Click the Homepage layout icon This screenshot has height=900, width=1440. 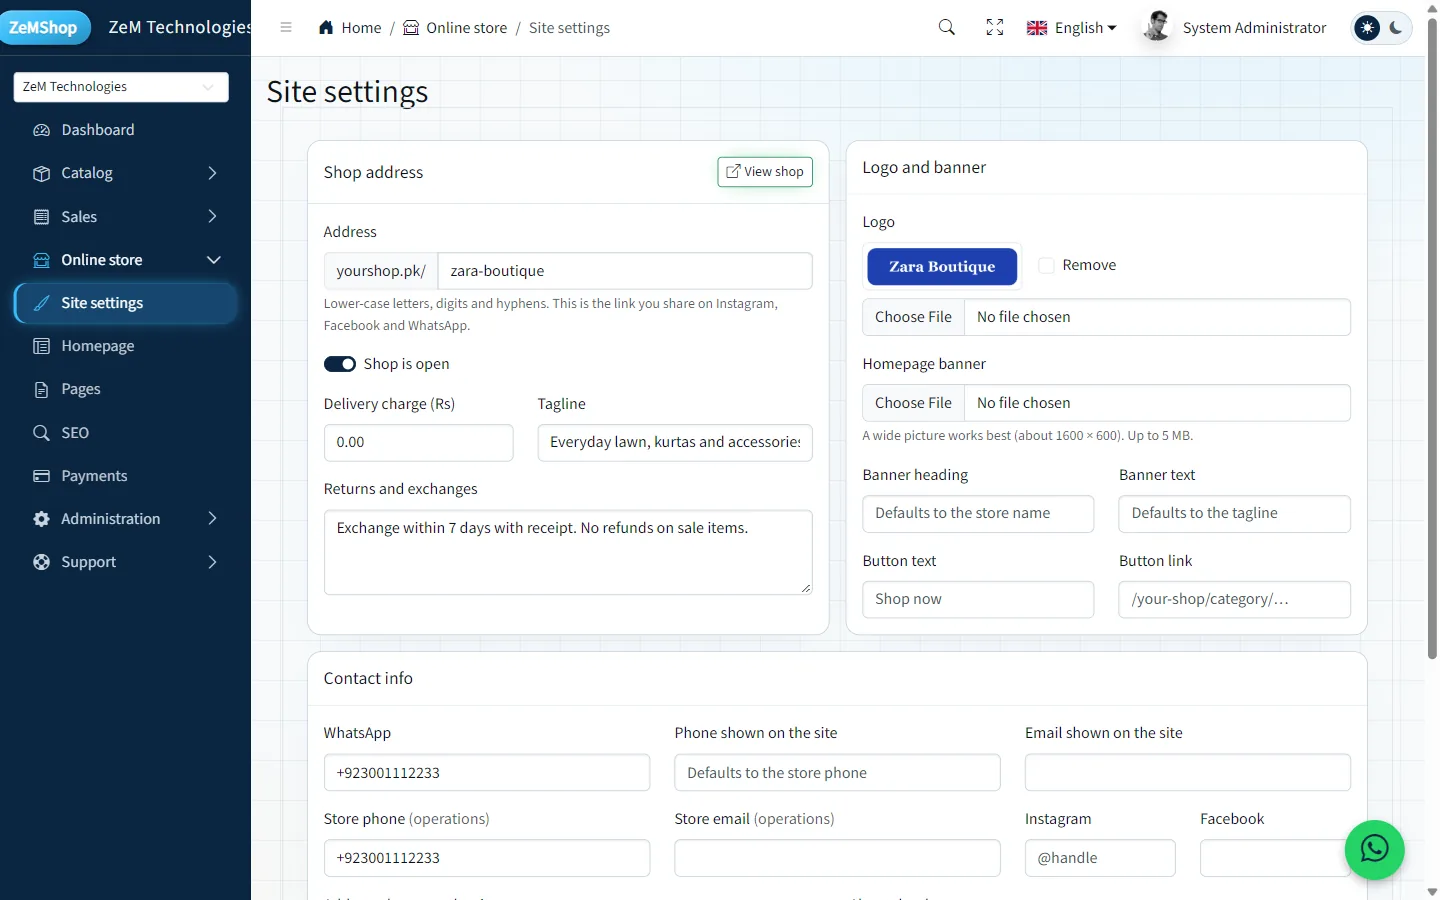coord(41,346)
